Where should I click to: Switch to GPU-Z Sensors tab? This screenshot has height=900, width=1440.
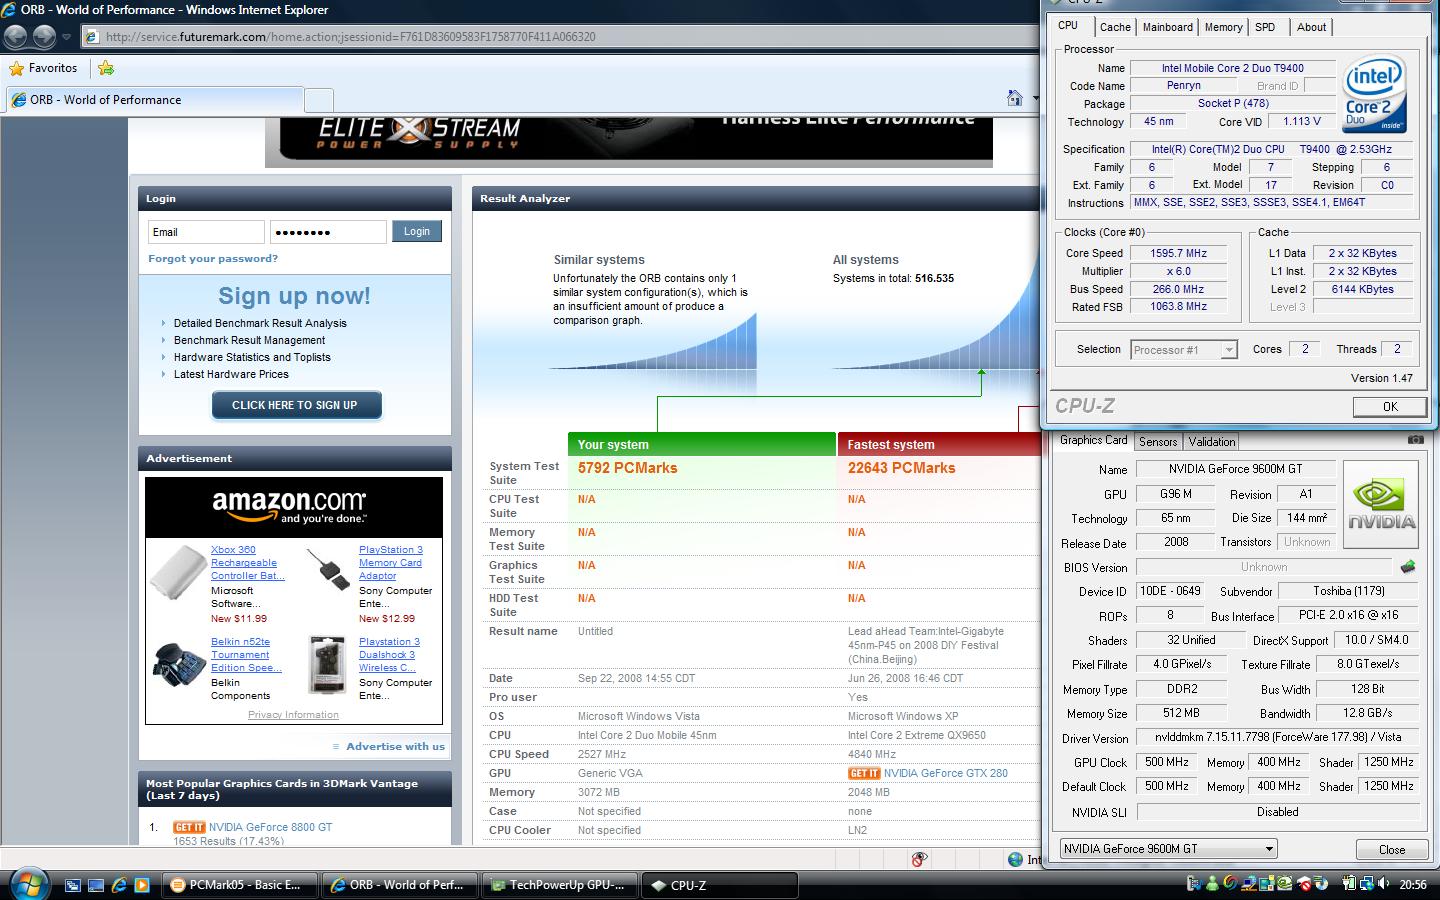1158,442
